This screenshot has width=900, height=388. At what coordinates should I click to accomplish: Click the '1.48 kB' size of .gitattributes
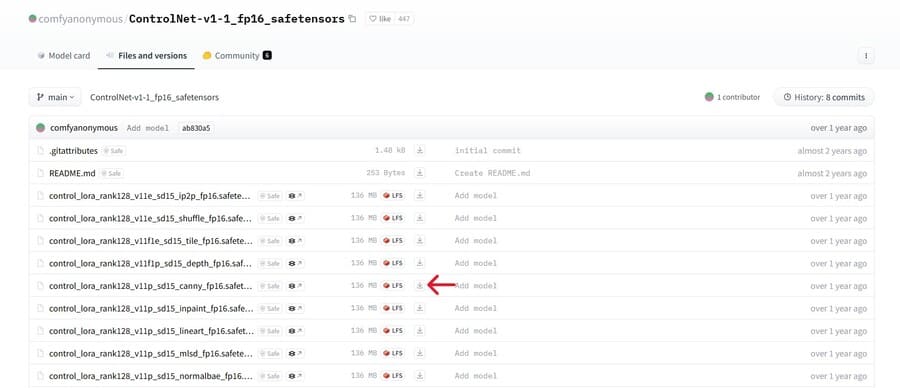(x=390, y=150)
